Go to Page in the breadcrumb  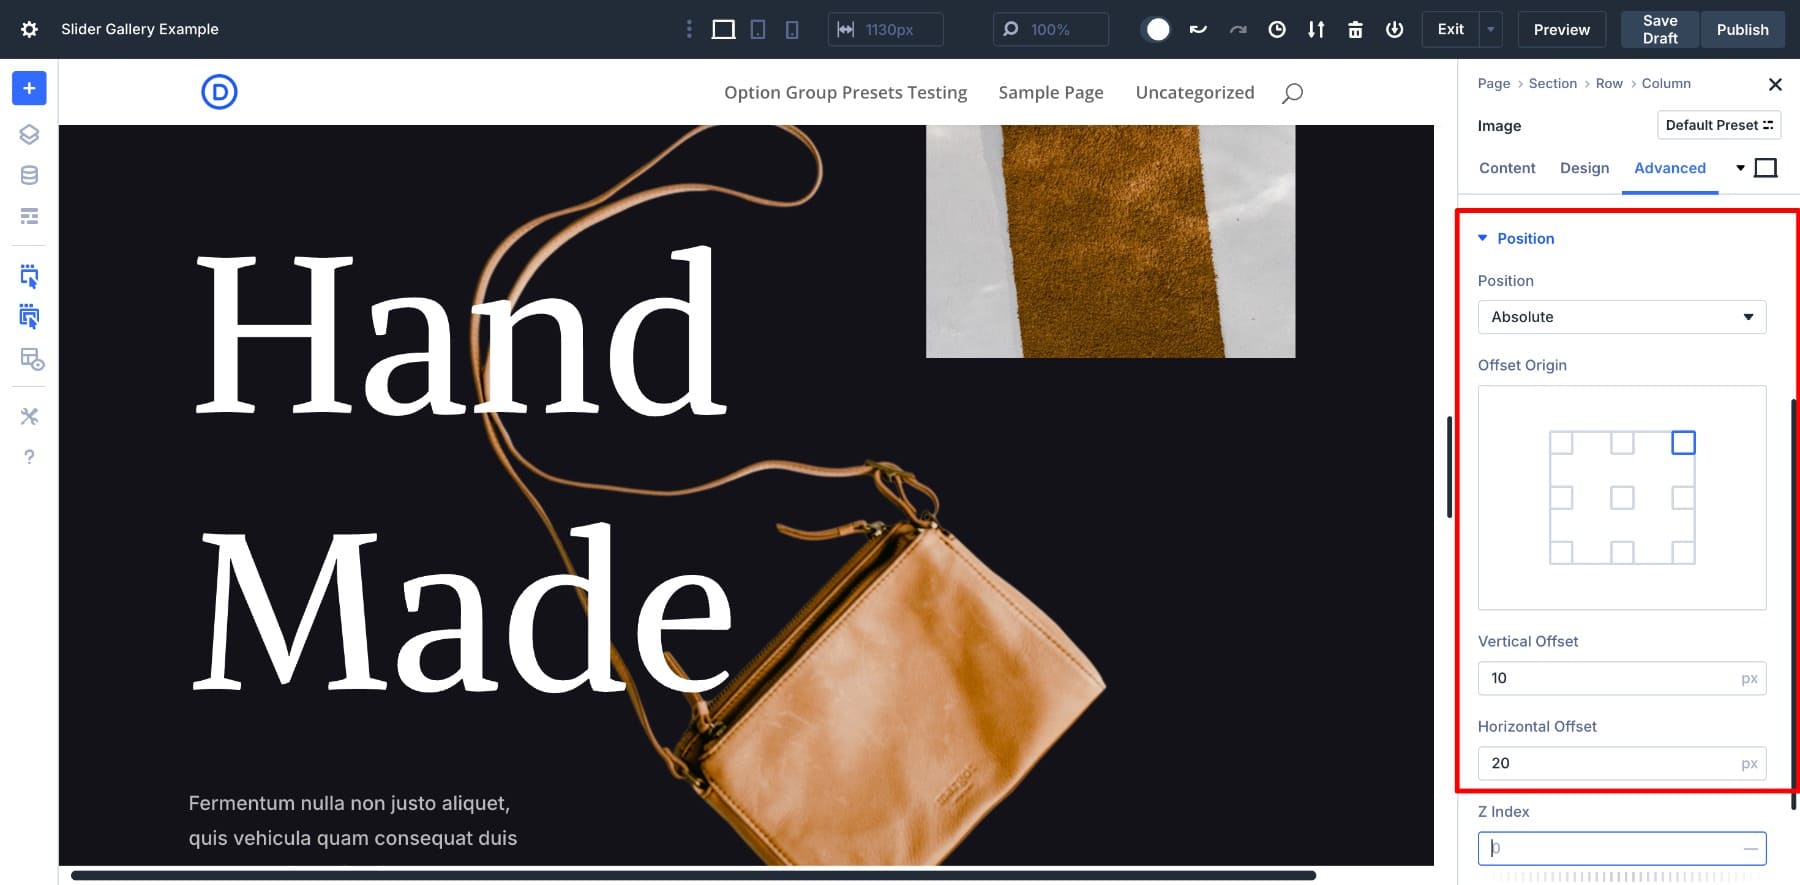[x=1494, y=84]
